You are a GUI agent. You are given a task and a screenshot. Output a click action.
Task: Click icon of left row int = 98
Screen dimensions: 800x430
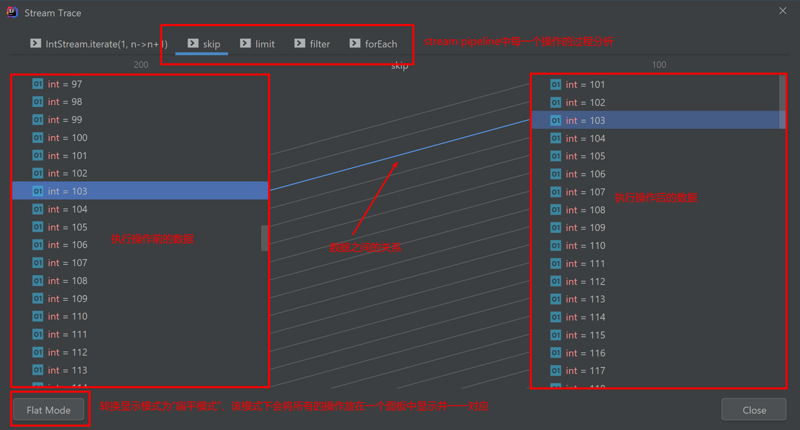pos(38,102)
